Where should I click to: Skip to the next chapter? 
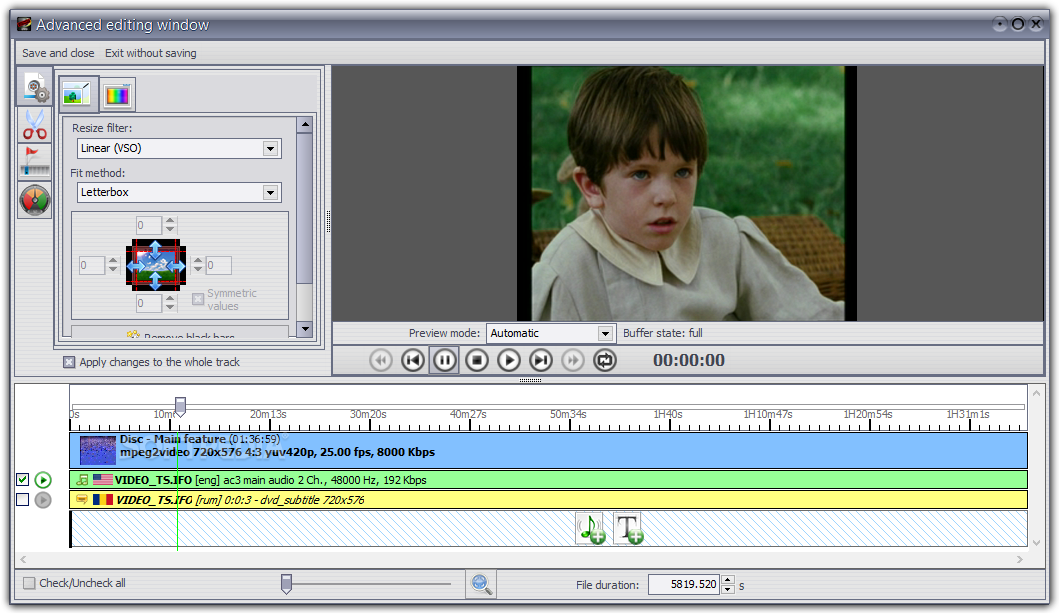click(x=541, y=360)
